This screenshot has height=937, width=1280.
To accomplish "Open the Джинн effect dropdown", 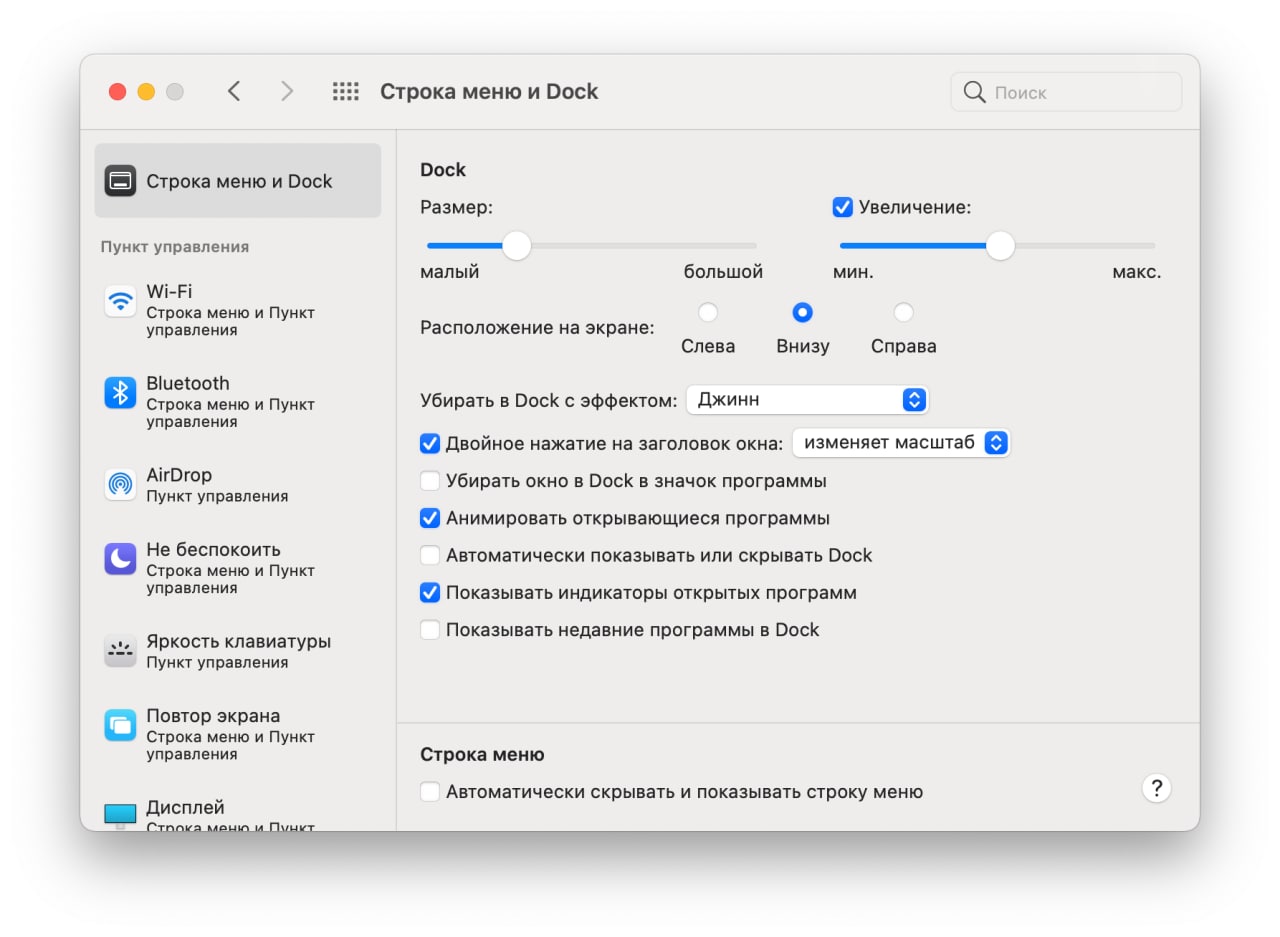I will coord(808,400).
